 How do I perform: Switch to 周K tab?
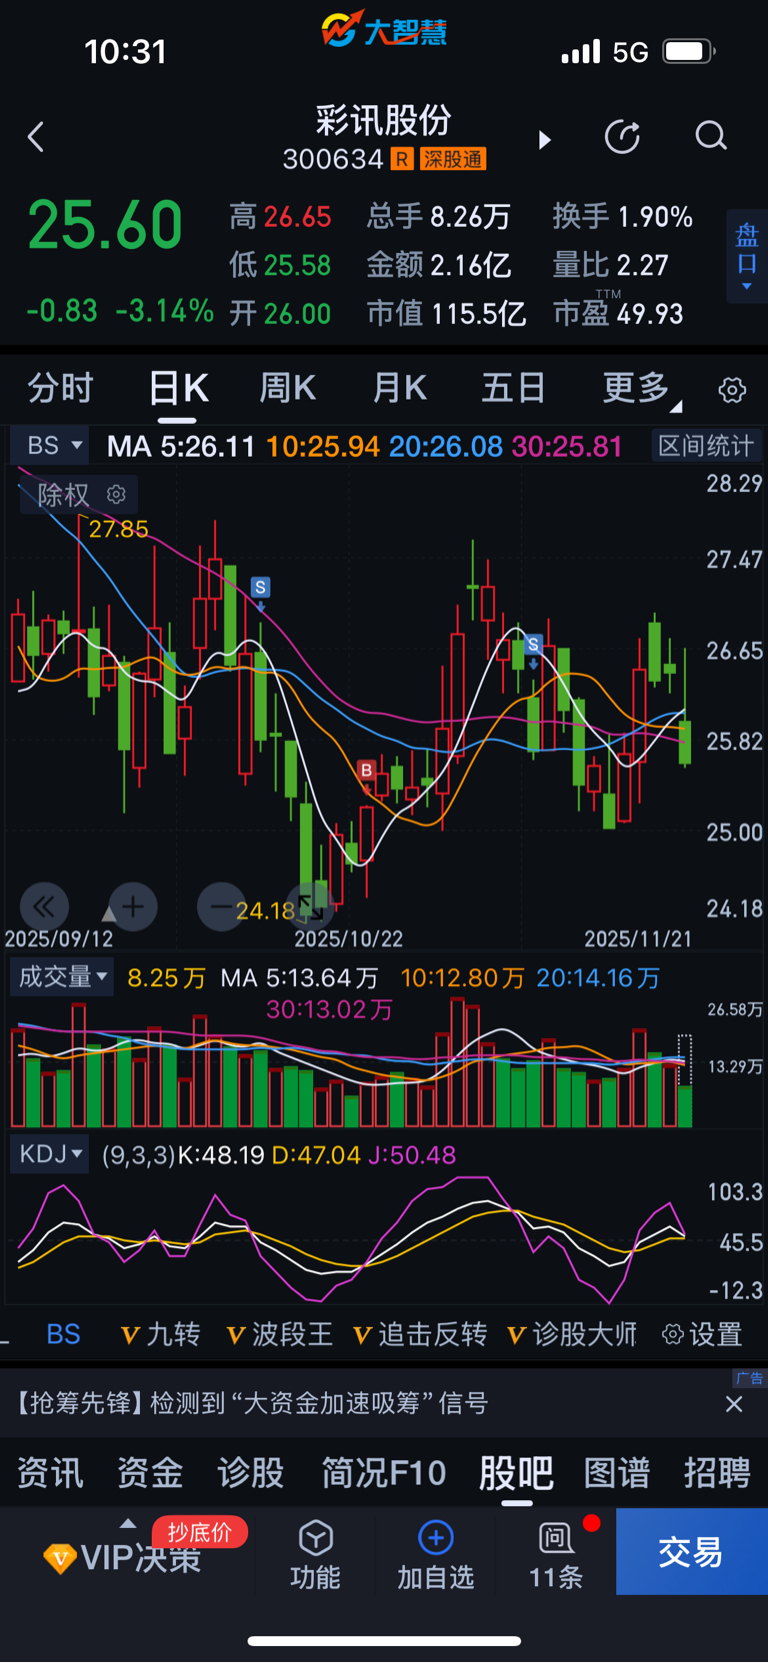[288, 388]
